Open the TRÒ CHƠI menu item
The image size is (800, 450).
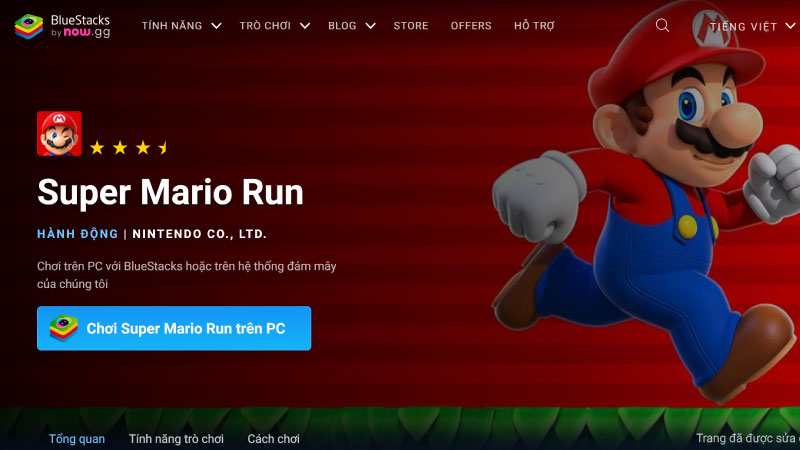[x=265, y=26]
